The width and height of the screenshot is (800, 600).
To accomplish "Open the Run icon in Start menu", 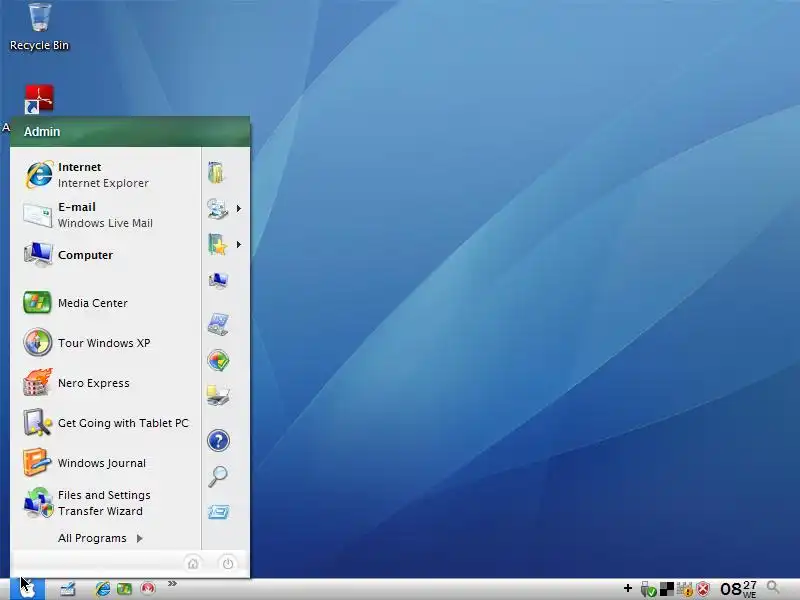I will click(x=218, y=512).
